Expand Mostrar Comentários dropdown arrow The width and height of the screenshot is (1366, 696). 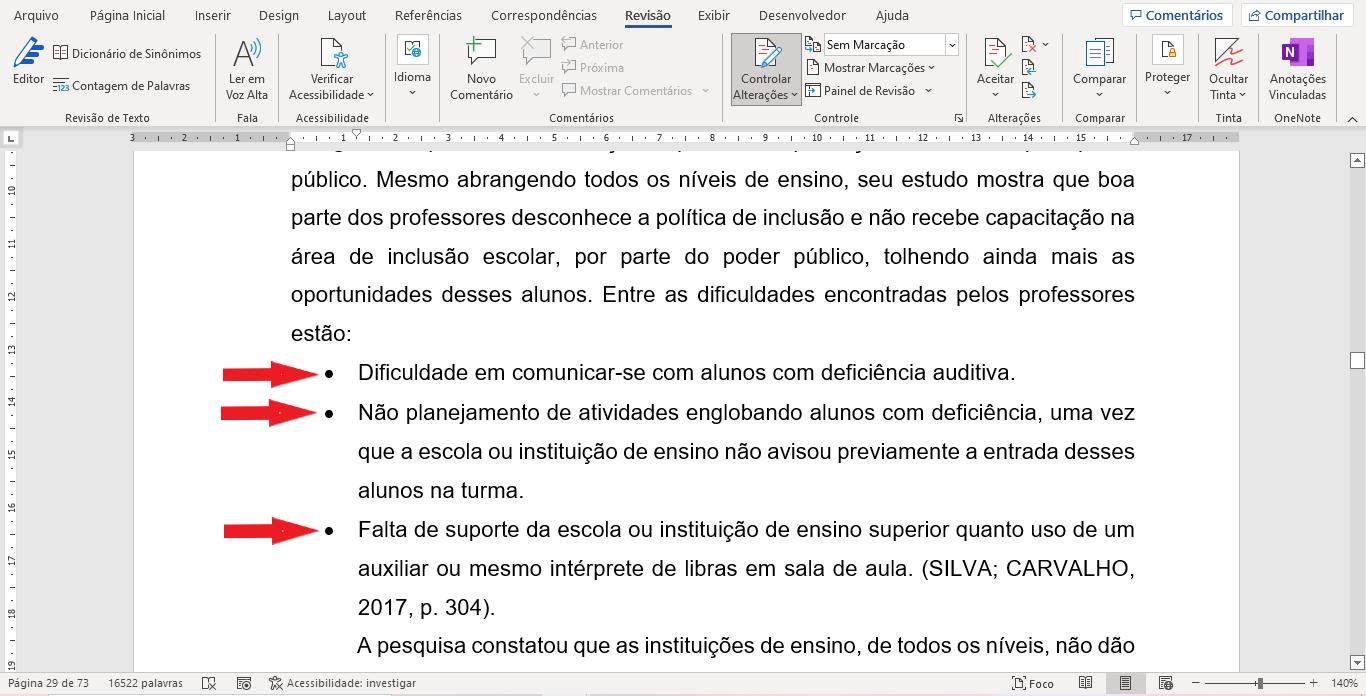[x=705, y=91]
